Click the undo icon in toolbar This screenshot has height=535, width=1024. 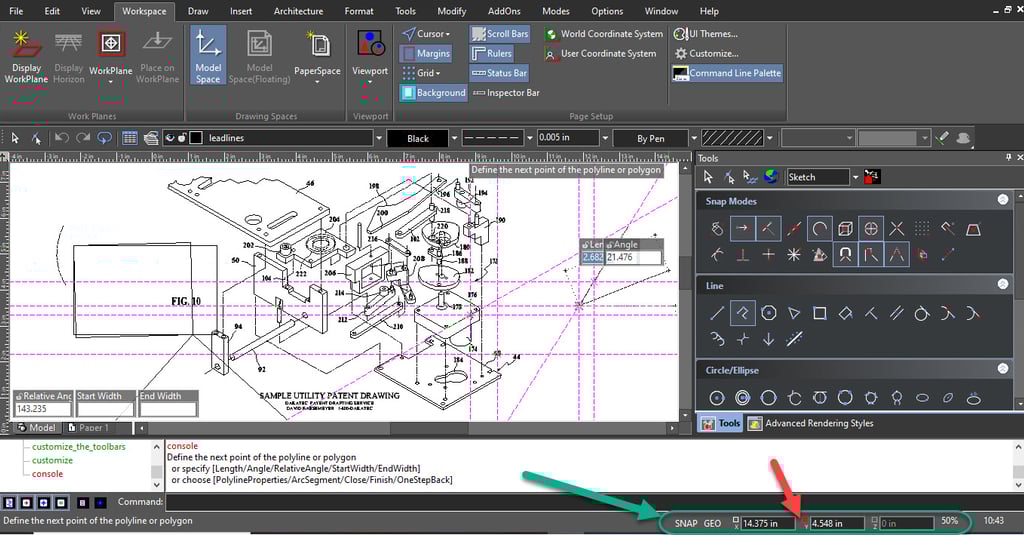[61, 138]
